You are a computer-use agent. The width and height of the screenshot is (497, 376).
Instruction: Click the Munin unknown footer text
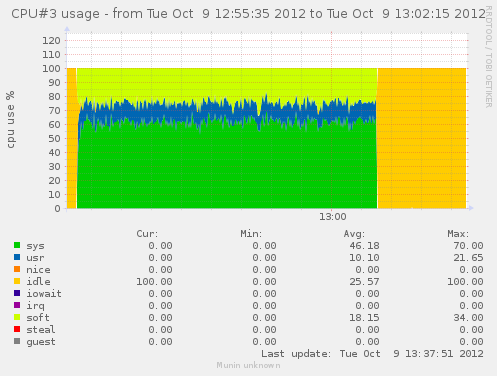tap(248, 365)
